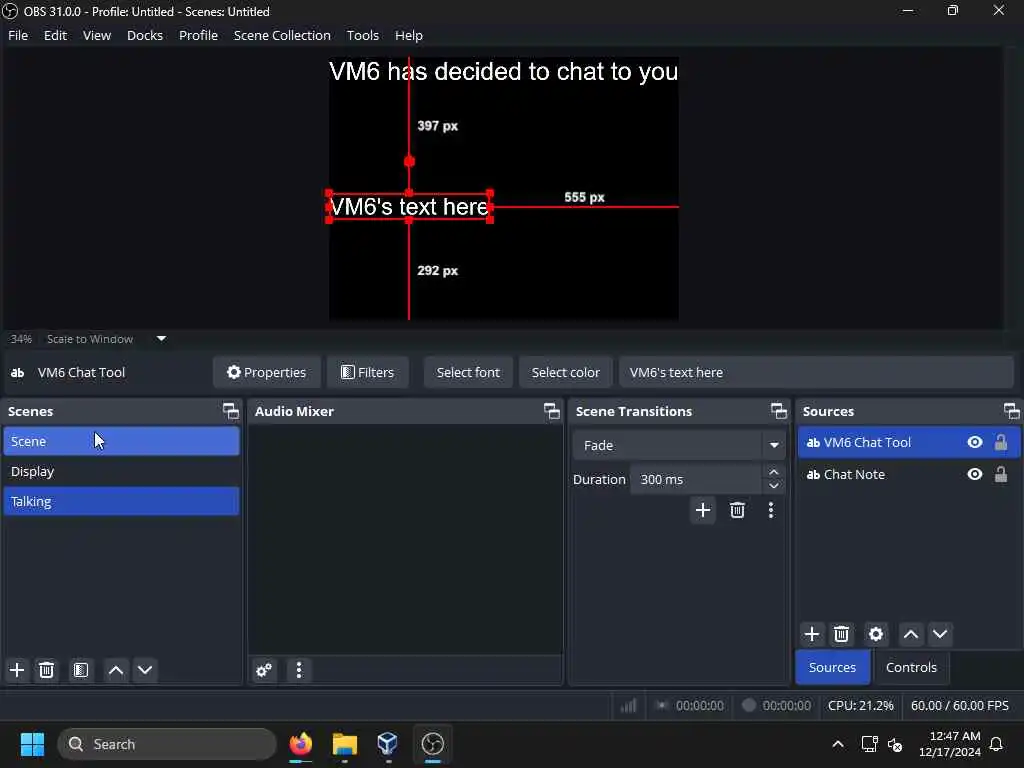This screenshot has height=768, width=1024.
Task: Select the VM6 Chat Tool source row
Action: pyautogui.click(x=908, y=442)
